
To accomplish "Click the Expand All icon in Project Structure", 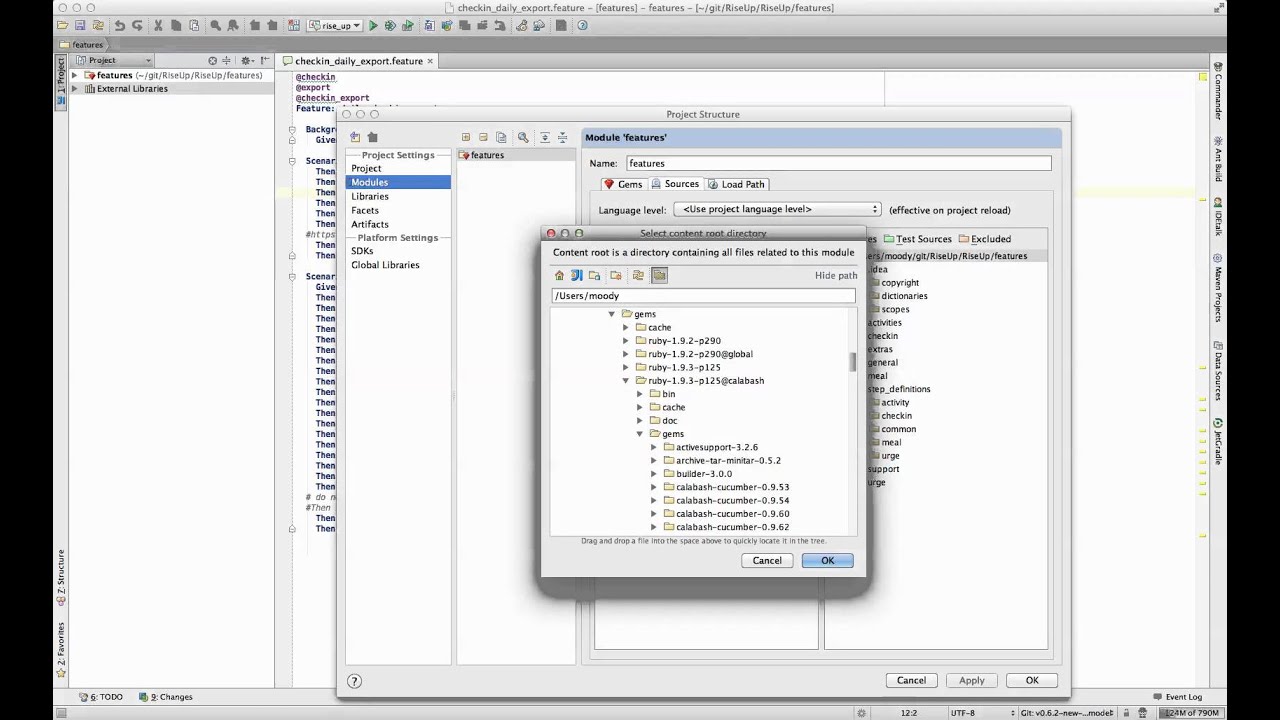I will pos(545,137).
